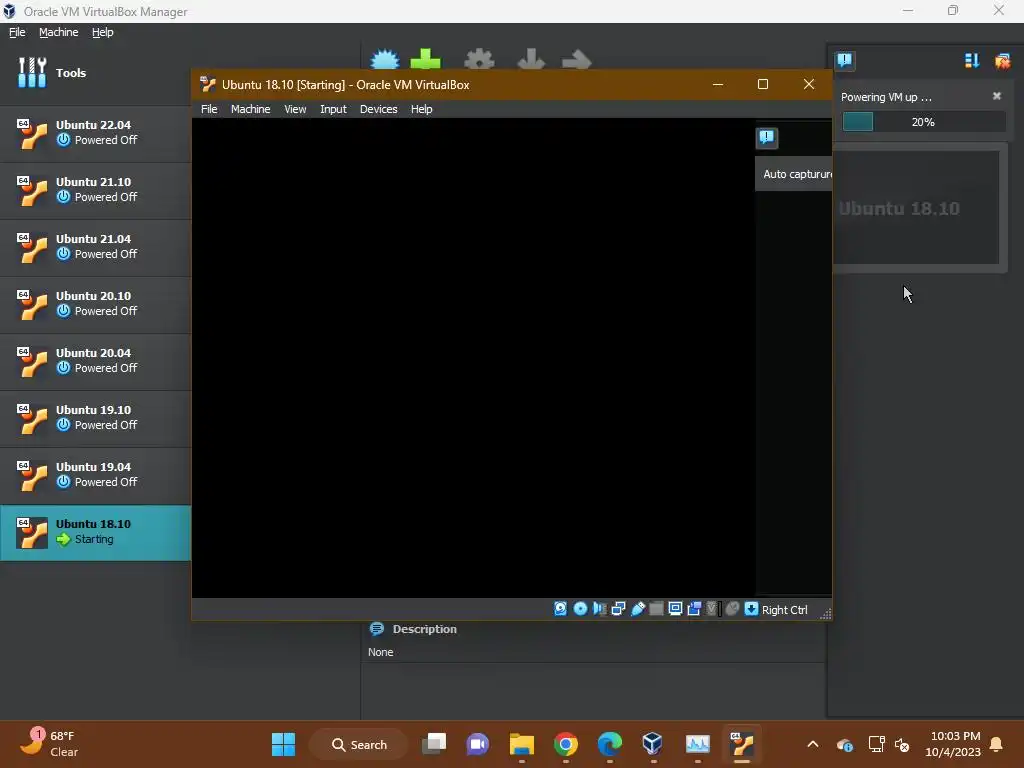Open the Input menu

point(333,109)
